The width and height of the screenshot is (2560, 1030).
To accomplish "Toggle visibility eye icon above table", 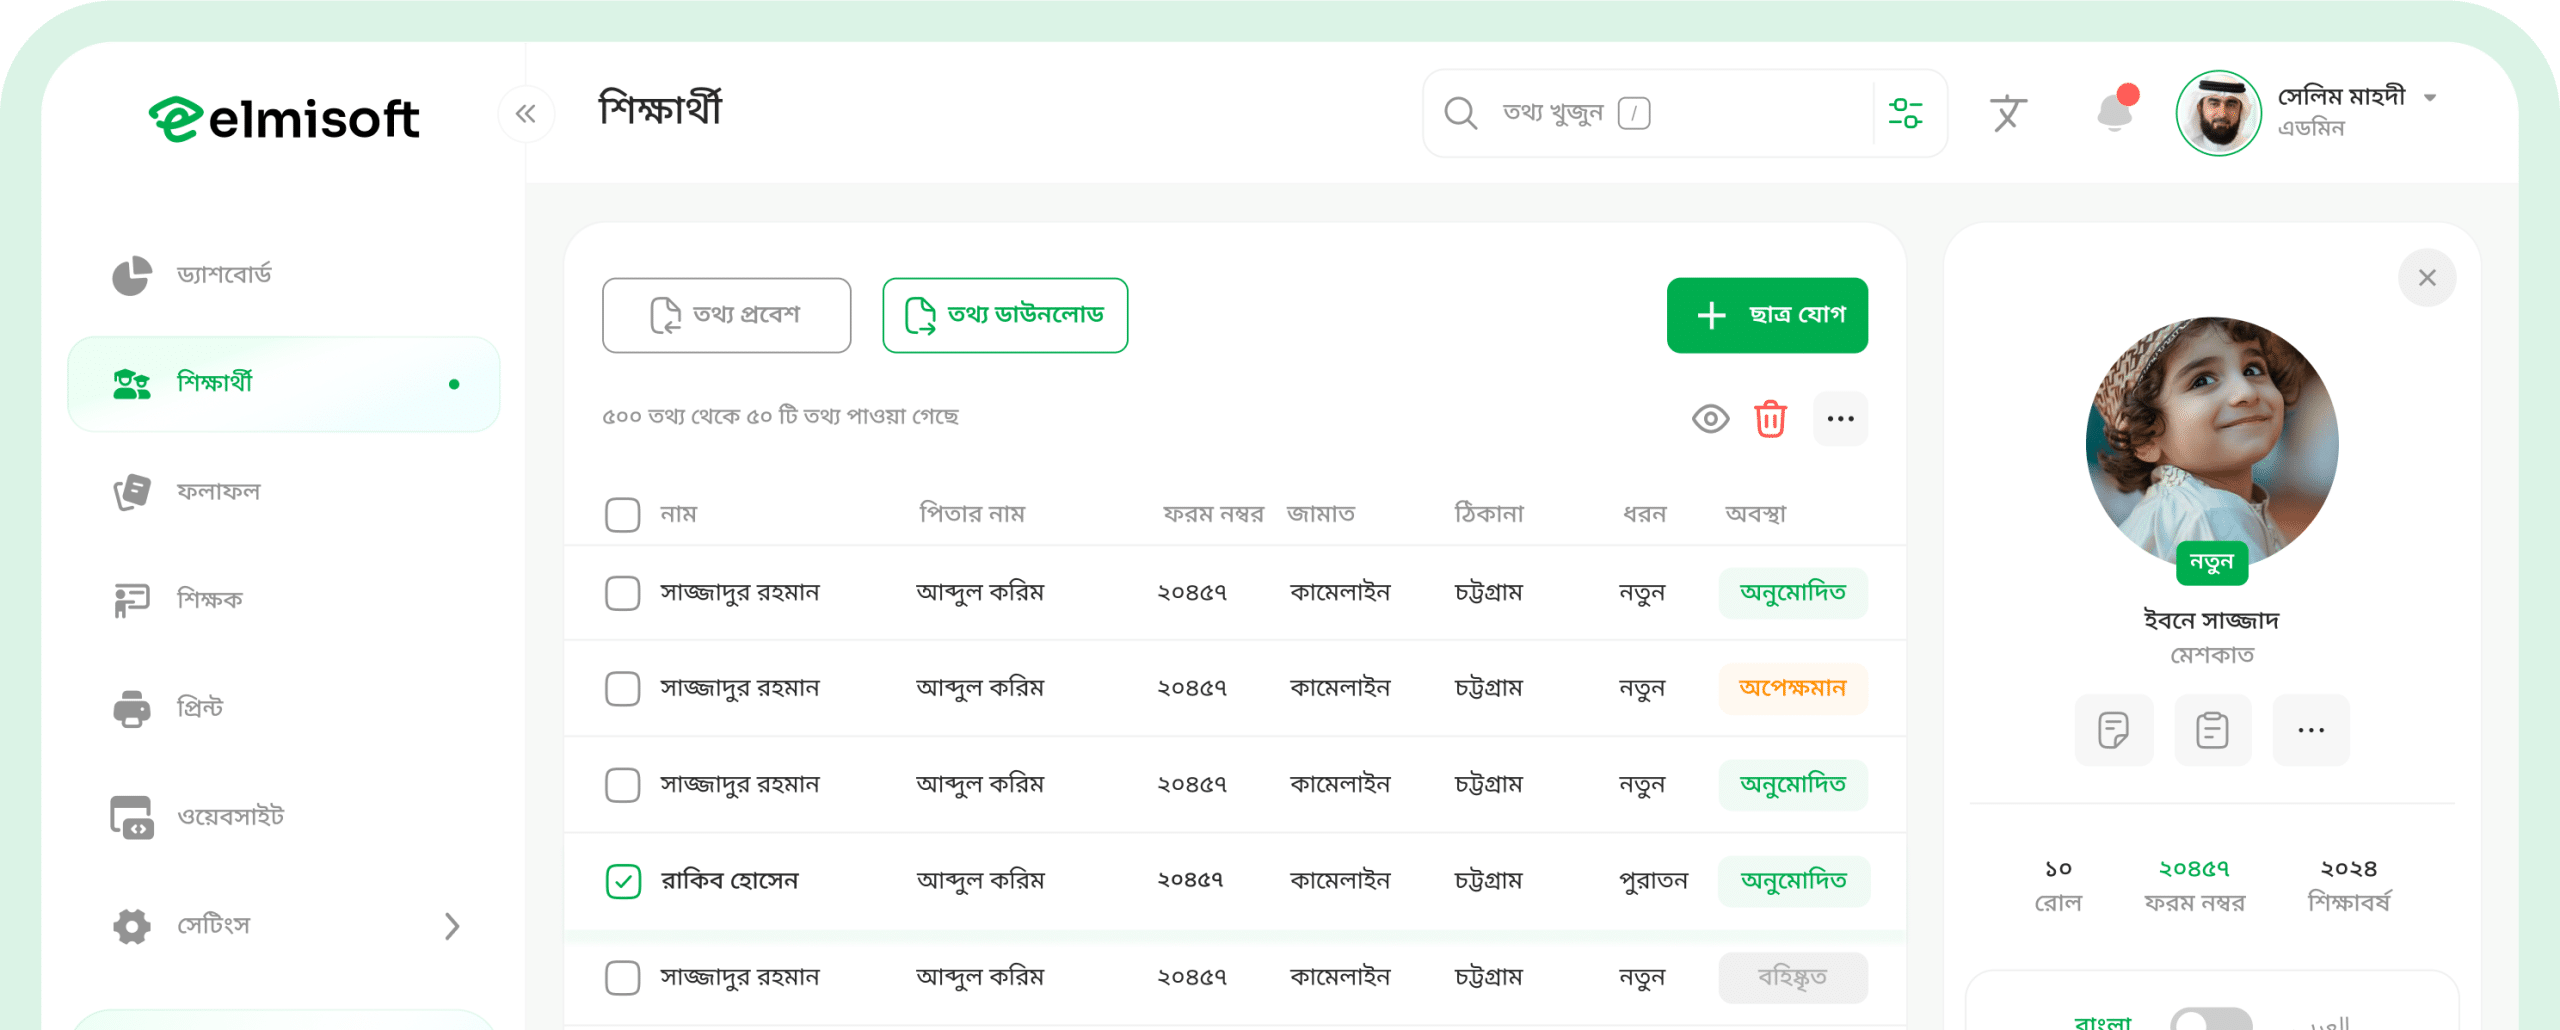I will [x=1710, y=419].
